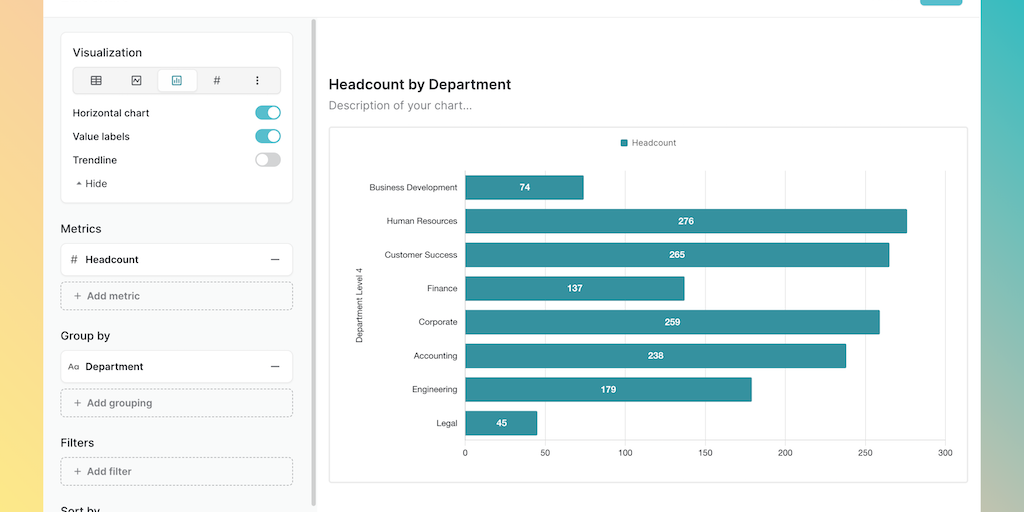Turn off Value labels toggle
This screenshot has height=512, width=1024.
point(267,137)
